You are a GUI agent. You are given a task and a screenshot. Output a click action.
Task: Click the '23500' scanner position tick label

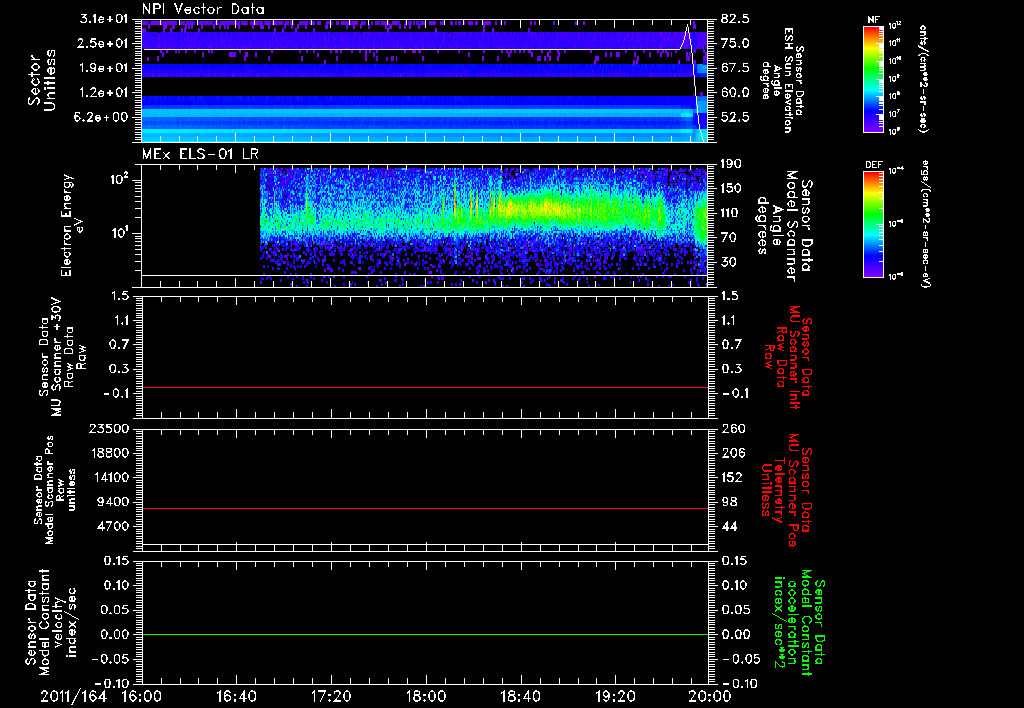pyautogui.click(x=110, y=428)
